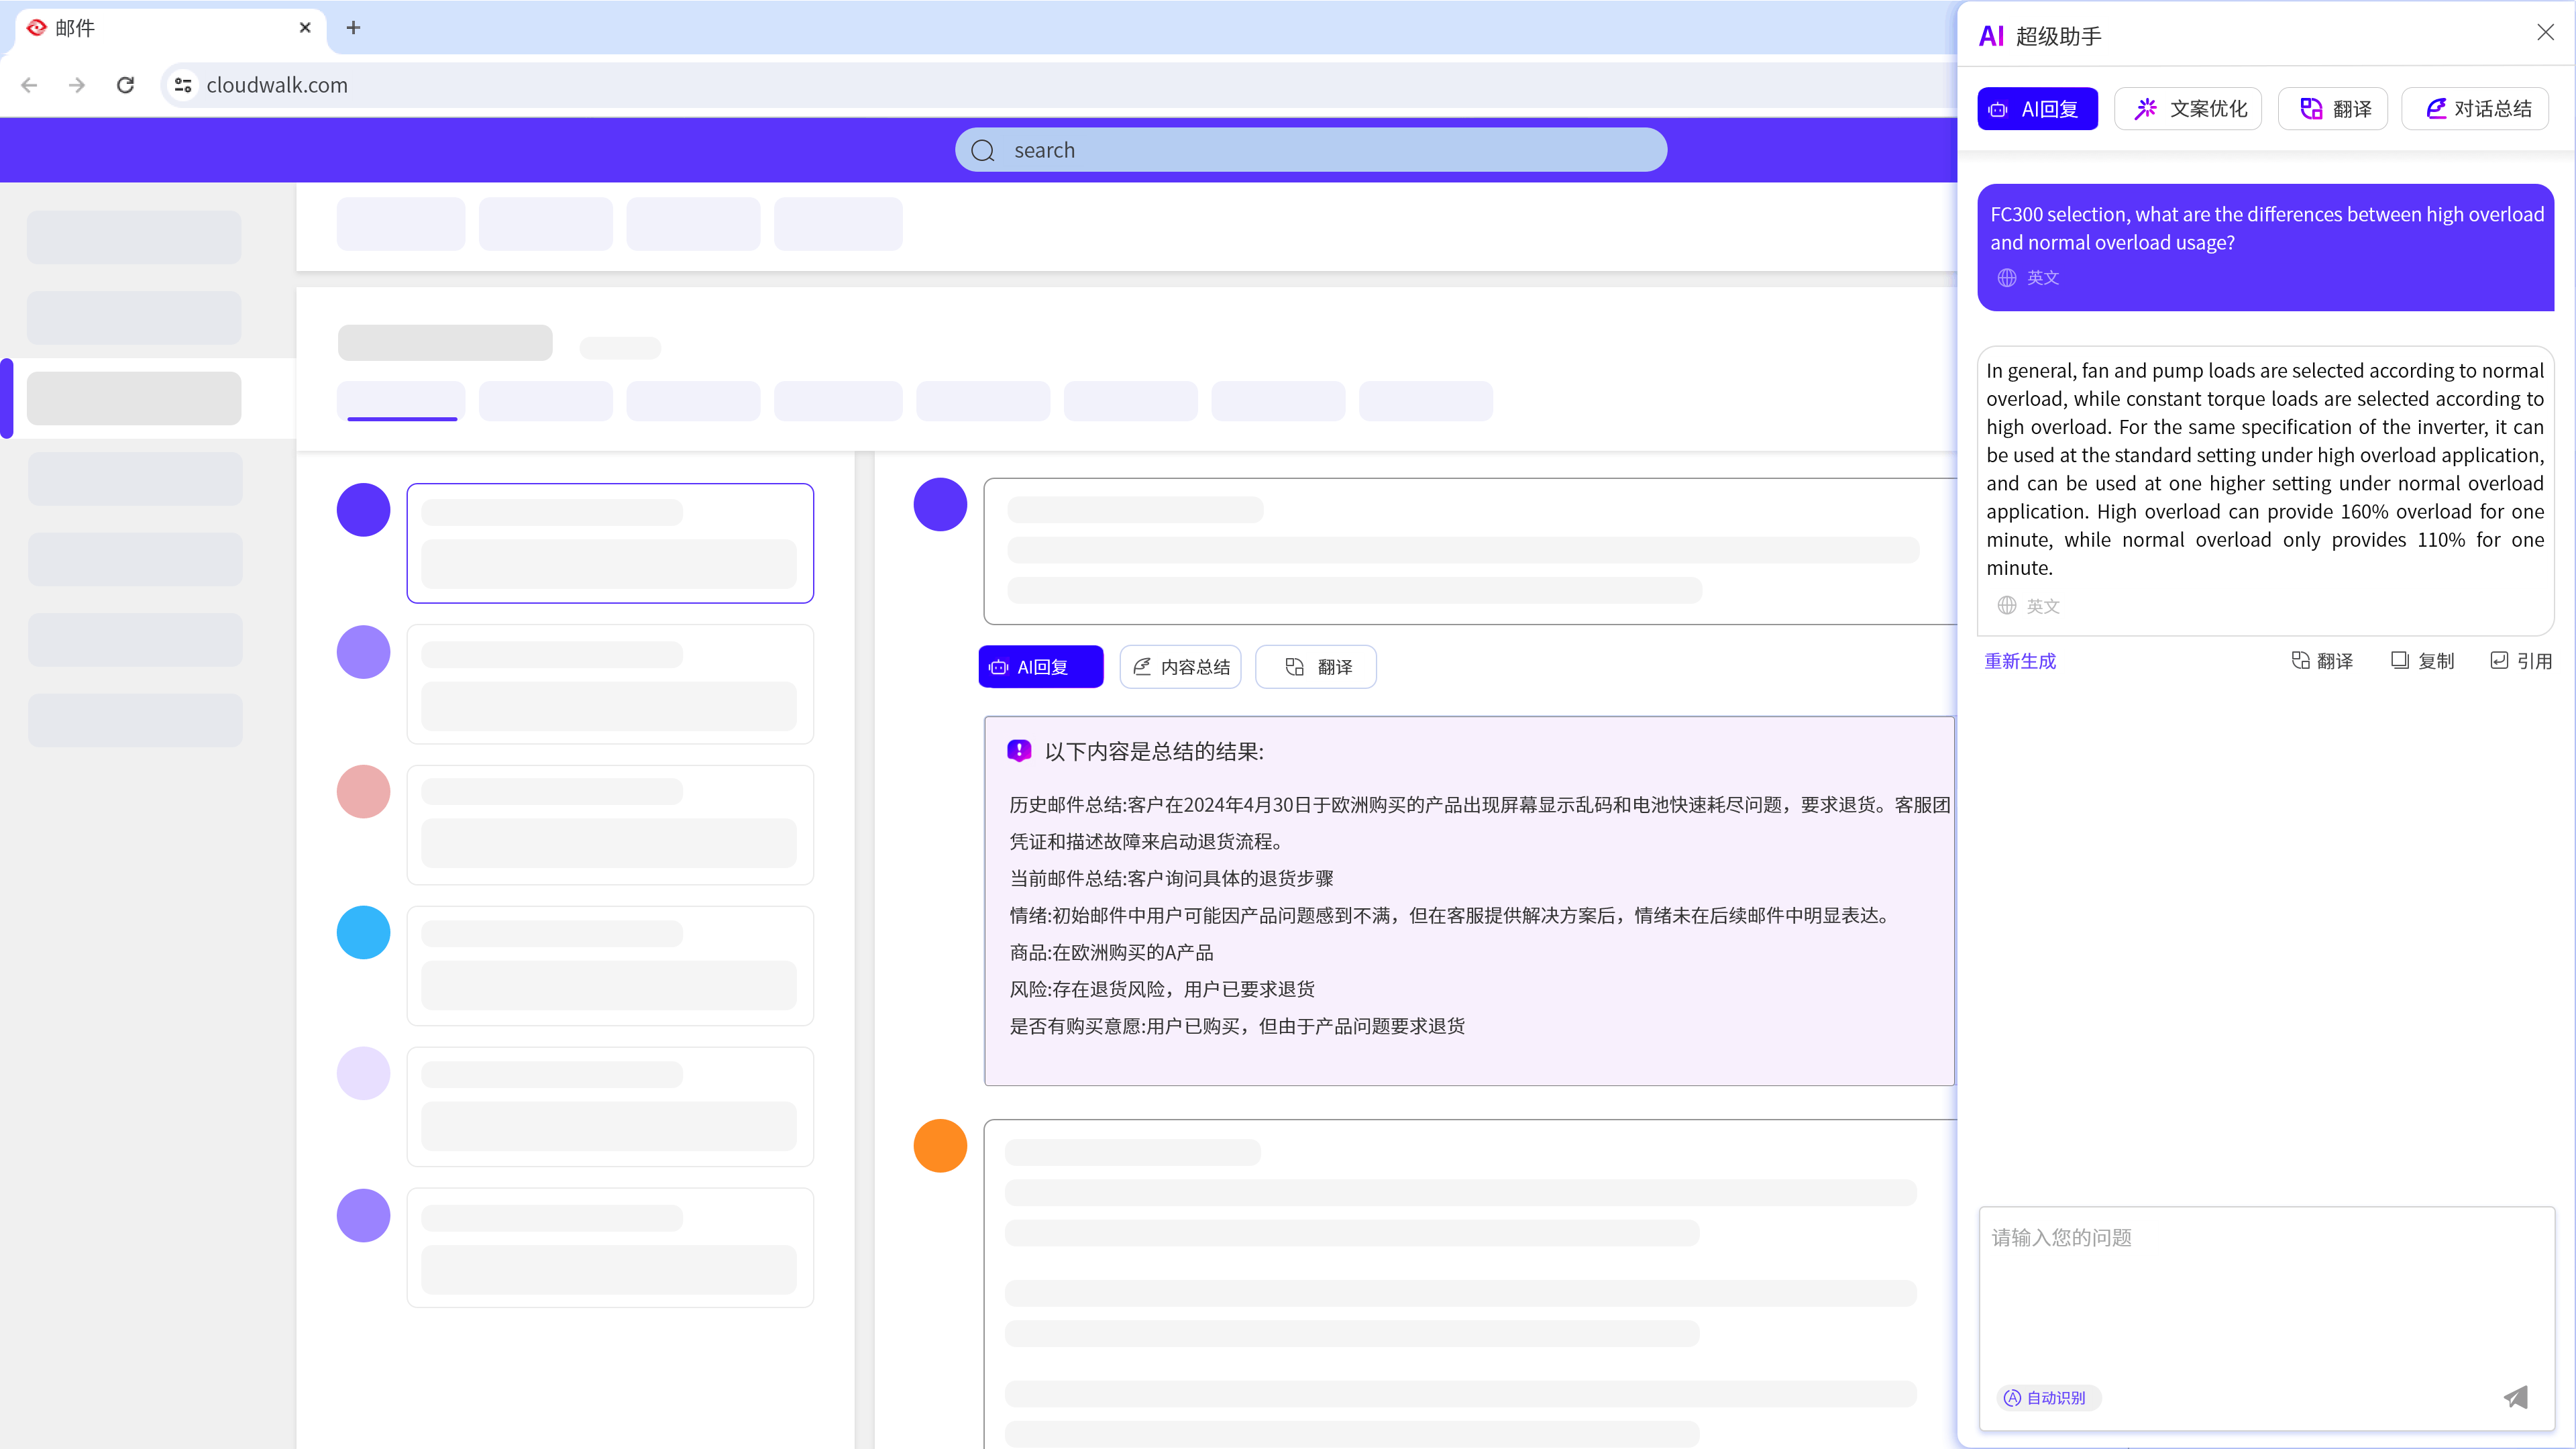2576x1449 pixels.
Task: Switch to the 文案优化 tab in the assistant panel
Action: pos(2188,109)
